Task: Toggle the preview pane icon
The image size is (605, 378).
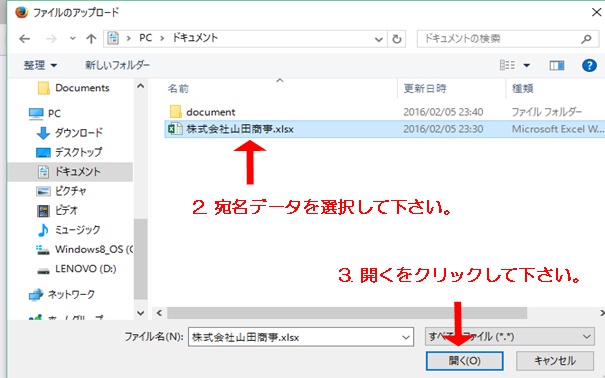Action: pyautogui.click(x=557, y=66)
